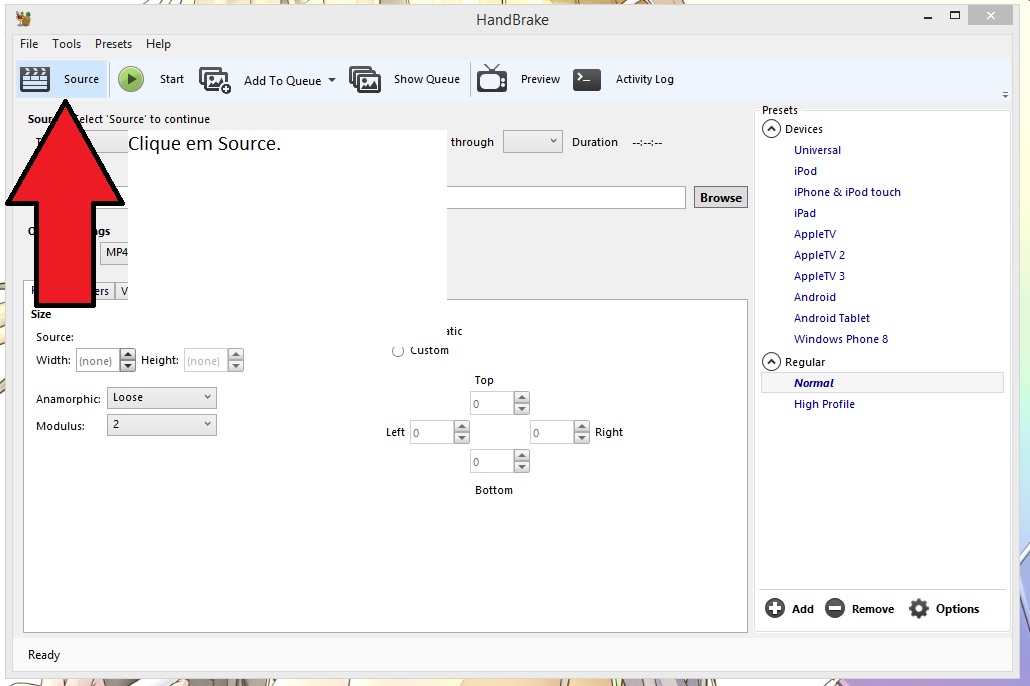
Task: Select the iPad preset
Action: (x=805, y=213)
